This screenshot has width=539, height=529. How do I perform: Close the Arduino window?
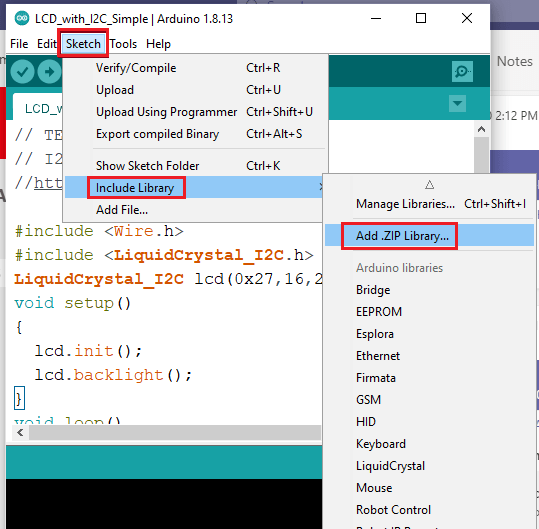(x=466, y=18)
